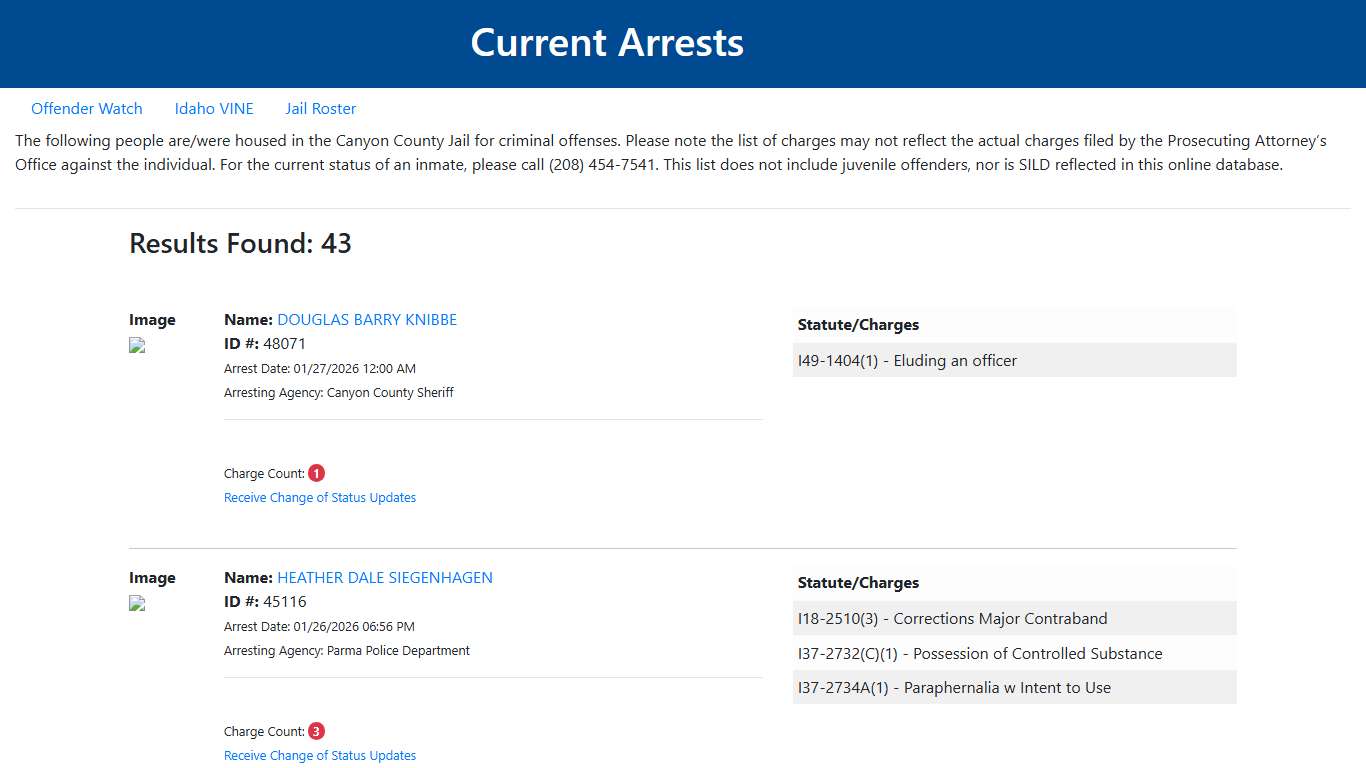Viewport: 1366px width, 768px height.
Task: Click the Results Found: 43 heading
Action: coord(240,243)
